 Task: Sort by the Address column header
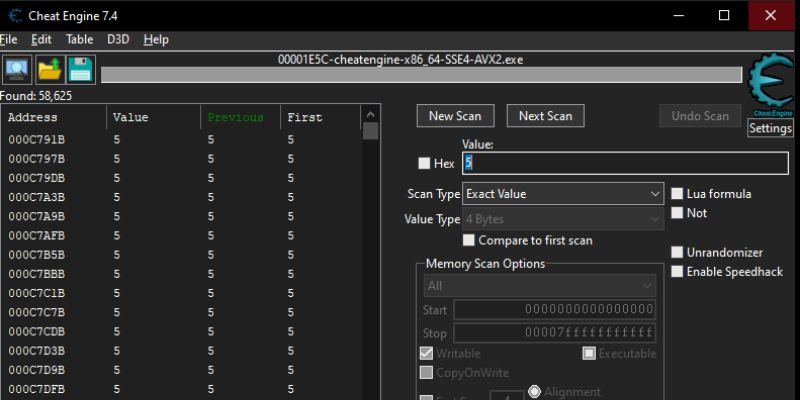tap(54, 117)
